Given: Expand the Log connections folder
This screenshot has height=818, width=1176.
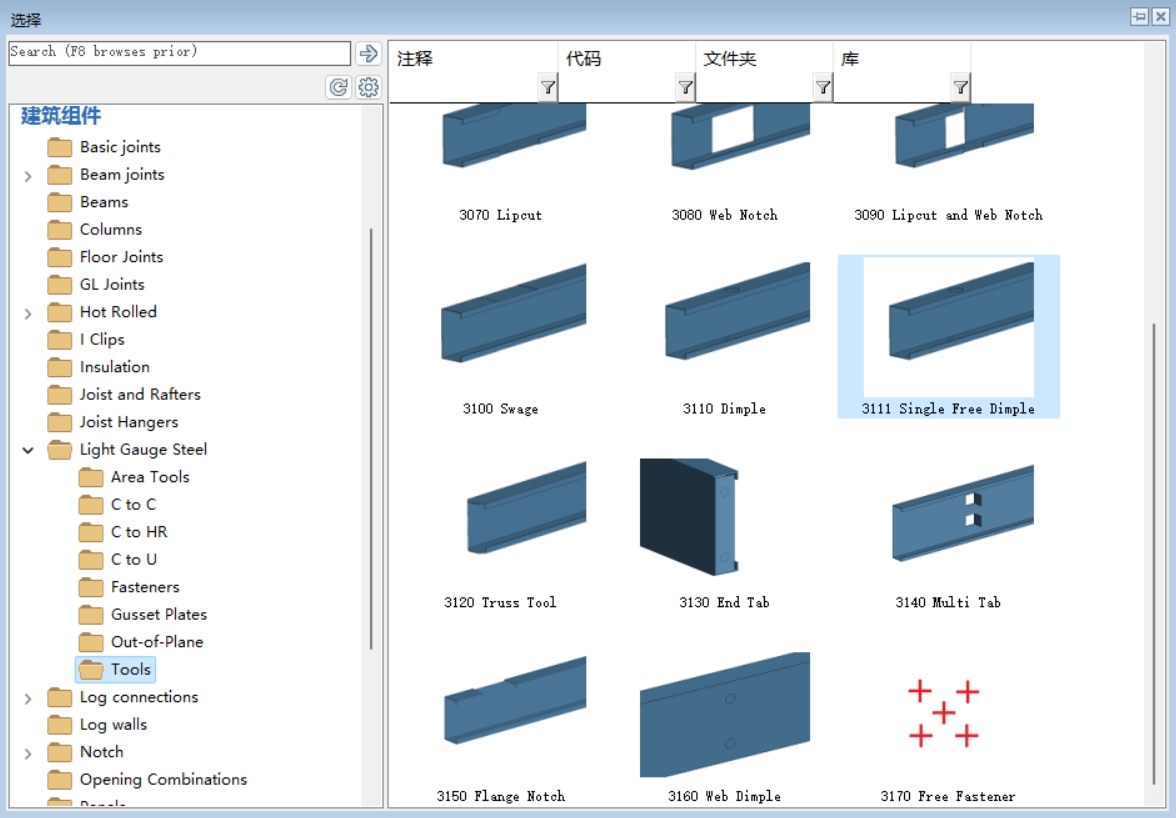Looking at the screenshot, I should tap(28, 699).
